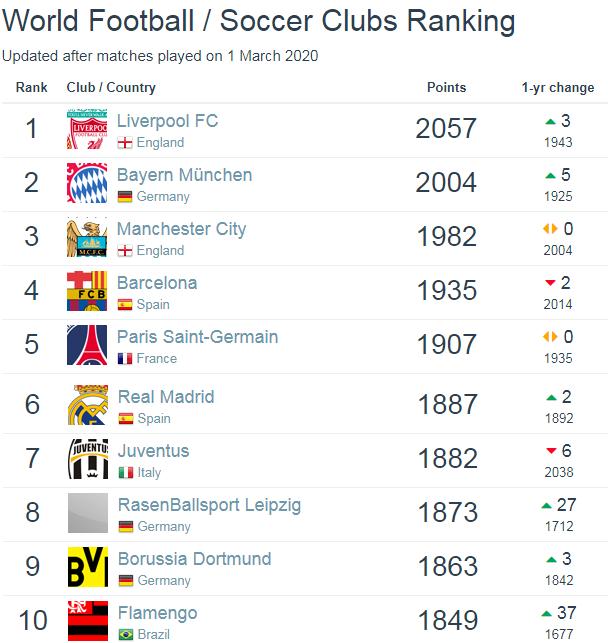Click the Points column header

coord(446,87)
